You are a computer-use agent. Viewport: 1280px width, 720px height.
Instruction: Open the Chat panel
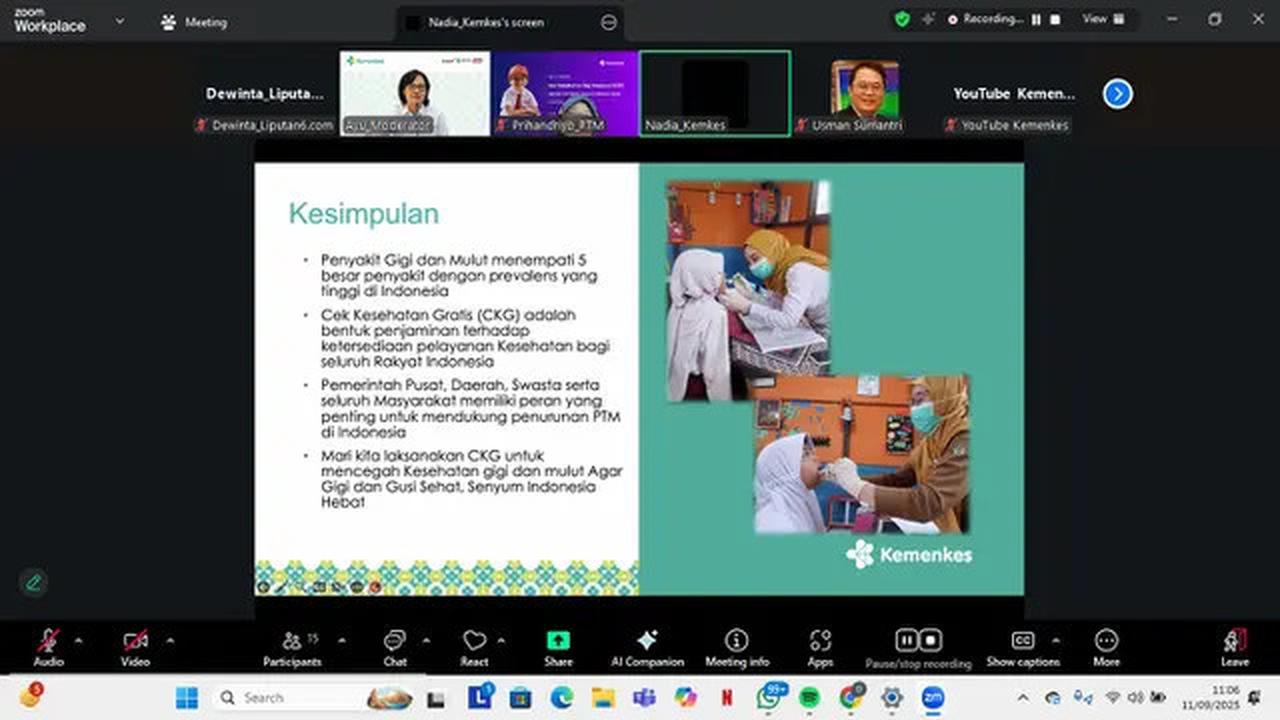coord(395,647)
